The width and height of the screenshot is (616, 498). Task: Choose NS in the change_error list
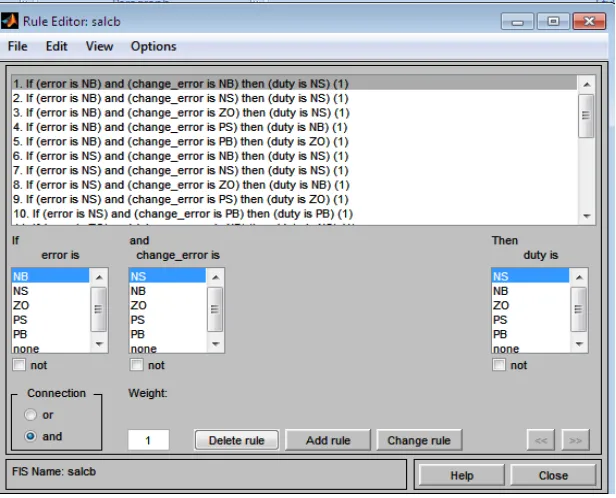(167, 276)
